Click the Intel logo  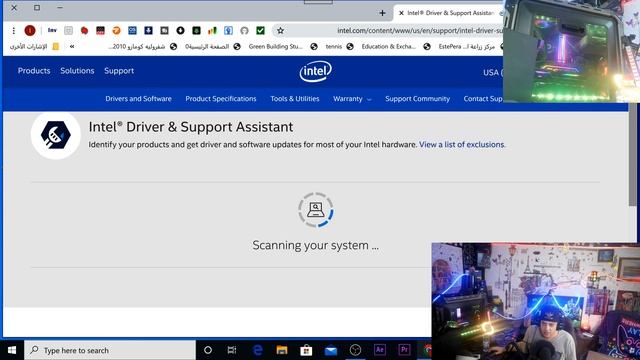(316, 71)
